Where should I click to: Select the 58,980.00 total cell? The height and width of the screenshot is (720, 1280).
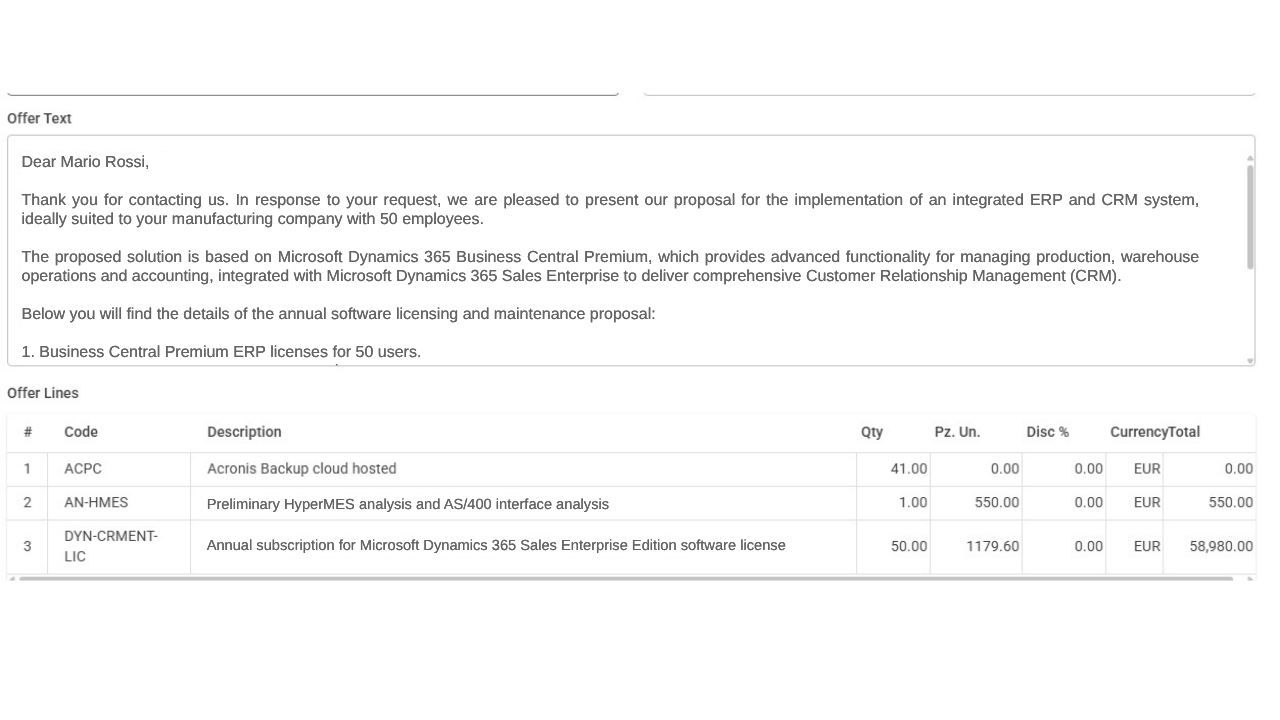click(1209, 547)
